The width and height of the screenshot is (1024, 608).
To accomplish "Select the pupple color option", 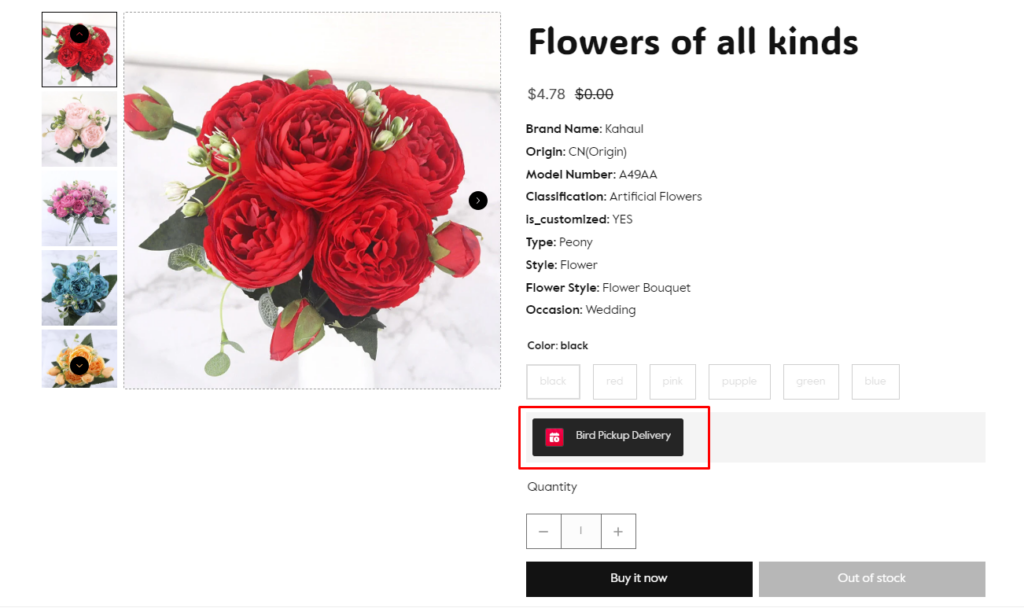I will point(739,381).
